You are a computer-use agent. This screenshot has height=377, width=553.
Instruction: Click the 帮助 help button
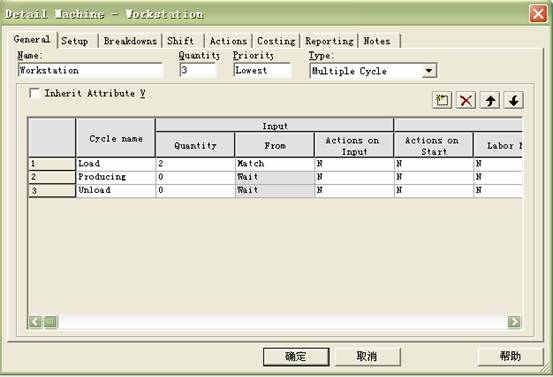point(510,356)
